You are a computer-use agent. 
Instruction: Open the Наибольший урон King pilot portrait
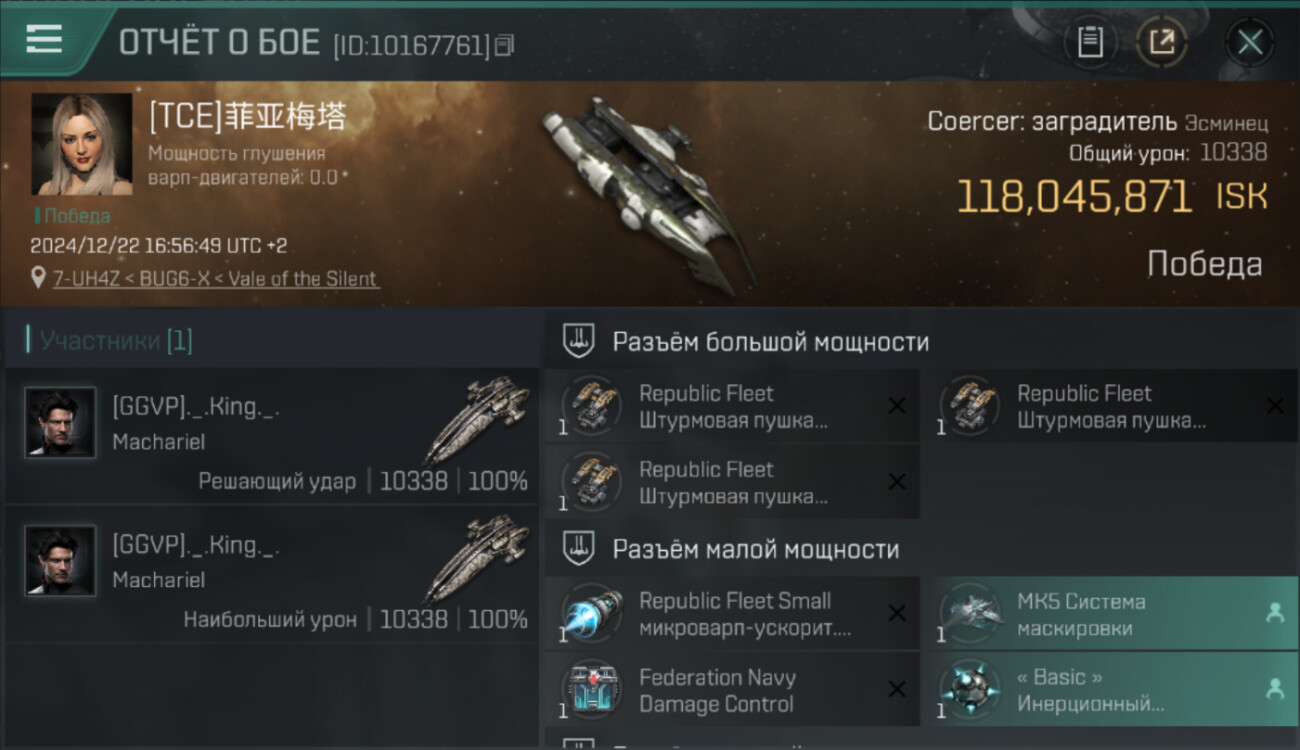click(60, 560)
